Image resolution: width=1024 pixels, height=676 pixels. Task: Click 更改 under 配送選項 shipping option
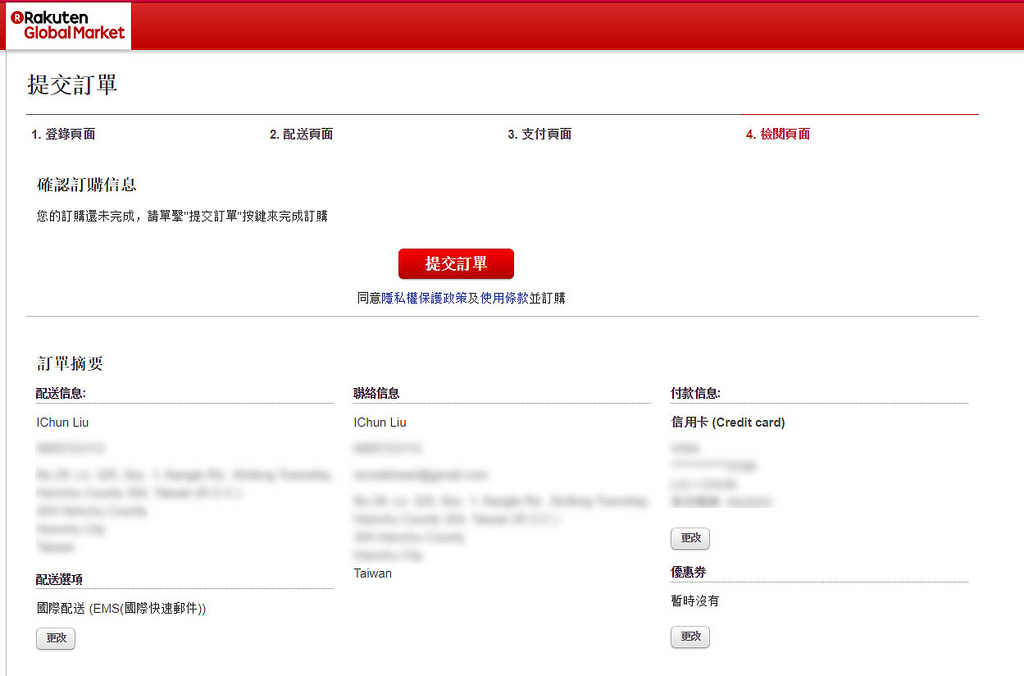point(56,638)
